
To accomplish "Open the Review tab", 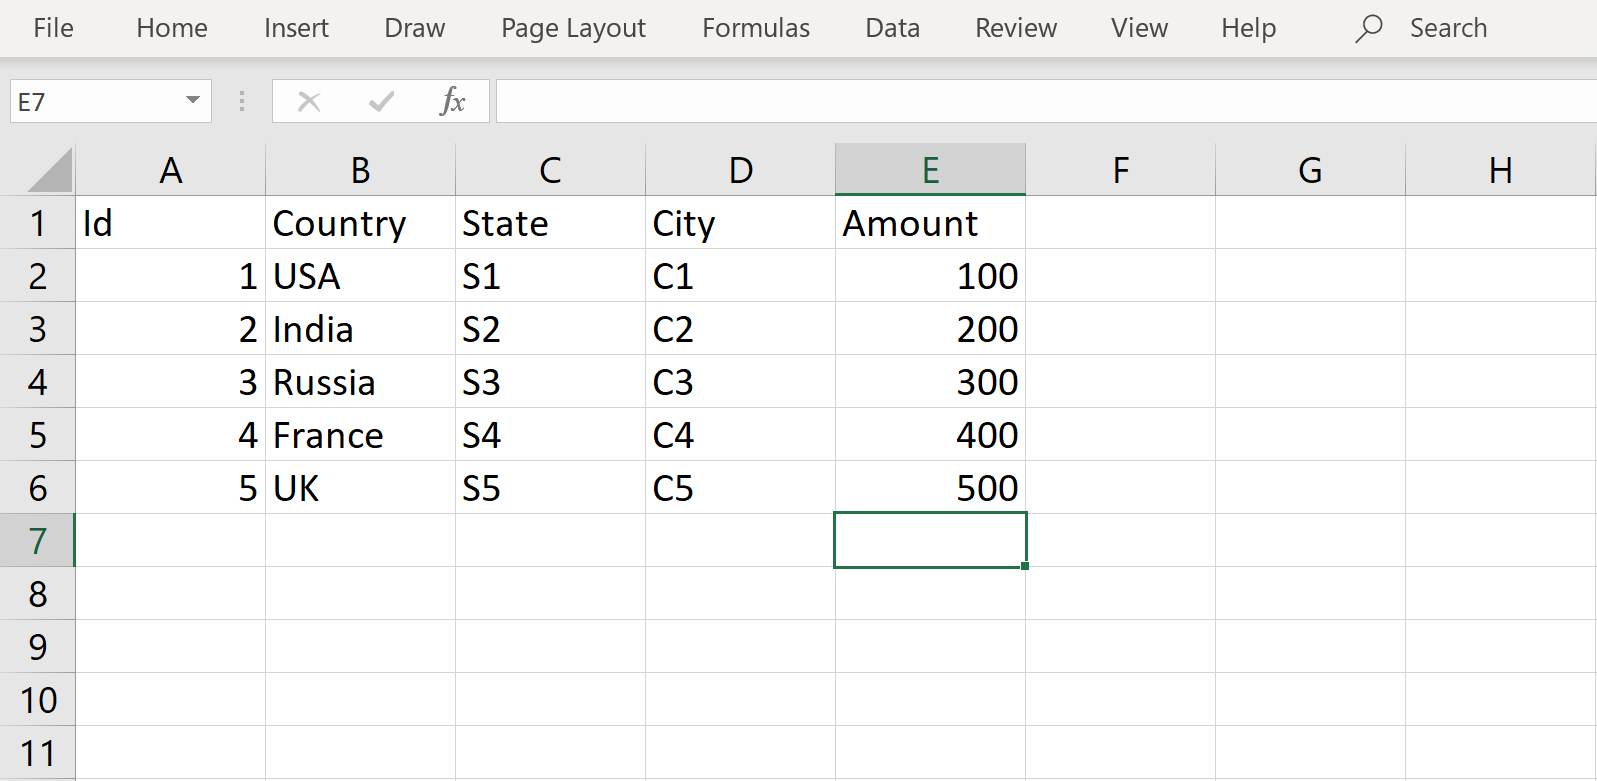I will (x=1015, y=28).
